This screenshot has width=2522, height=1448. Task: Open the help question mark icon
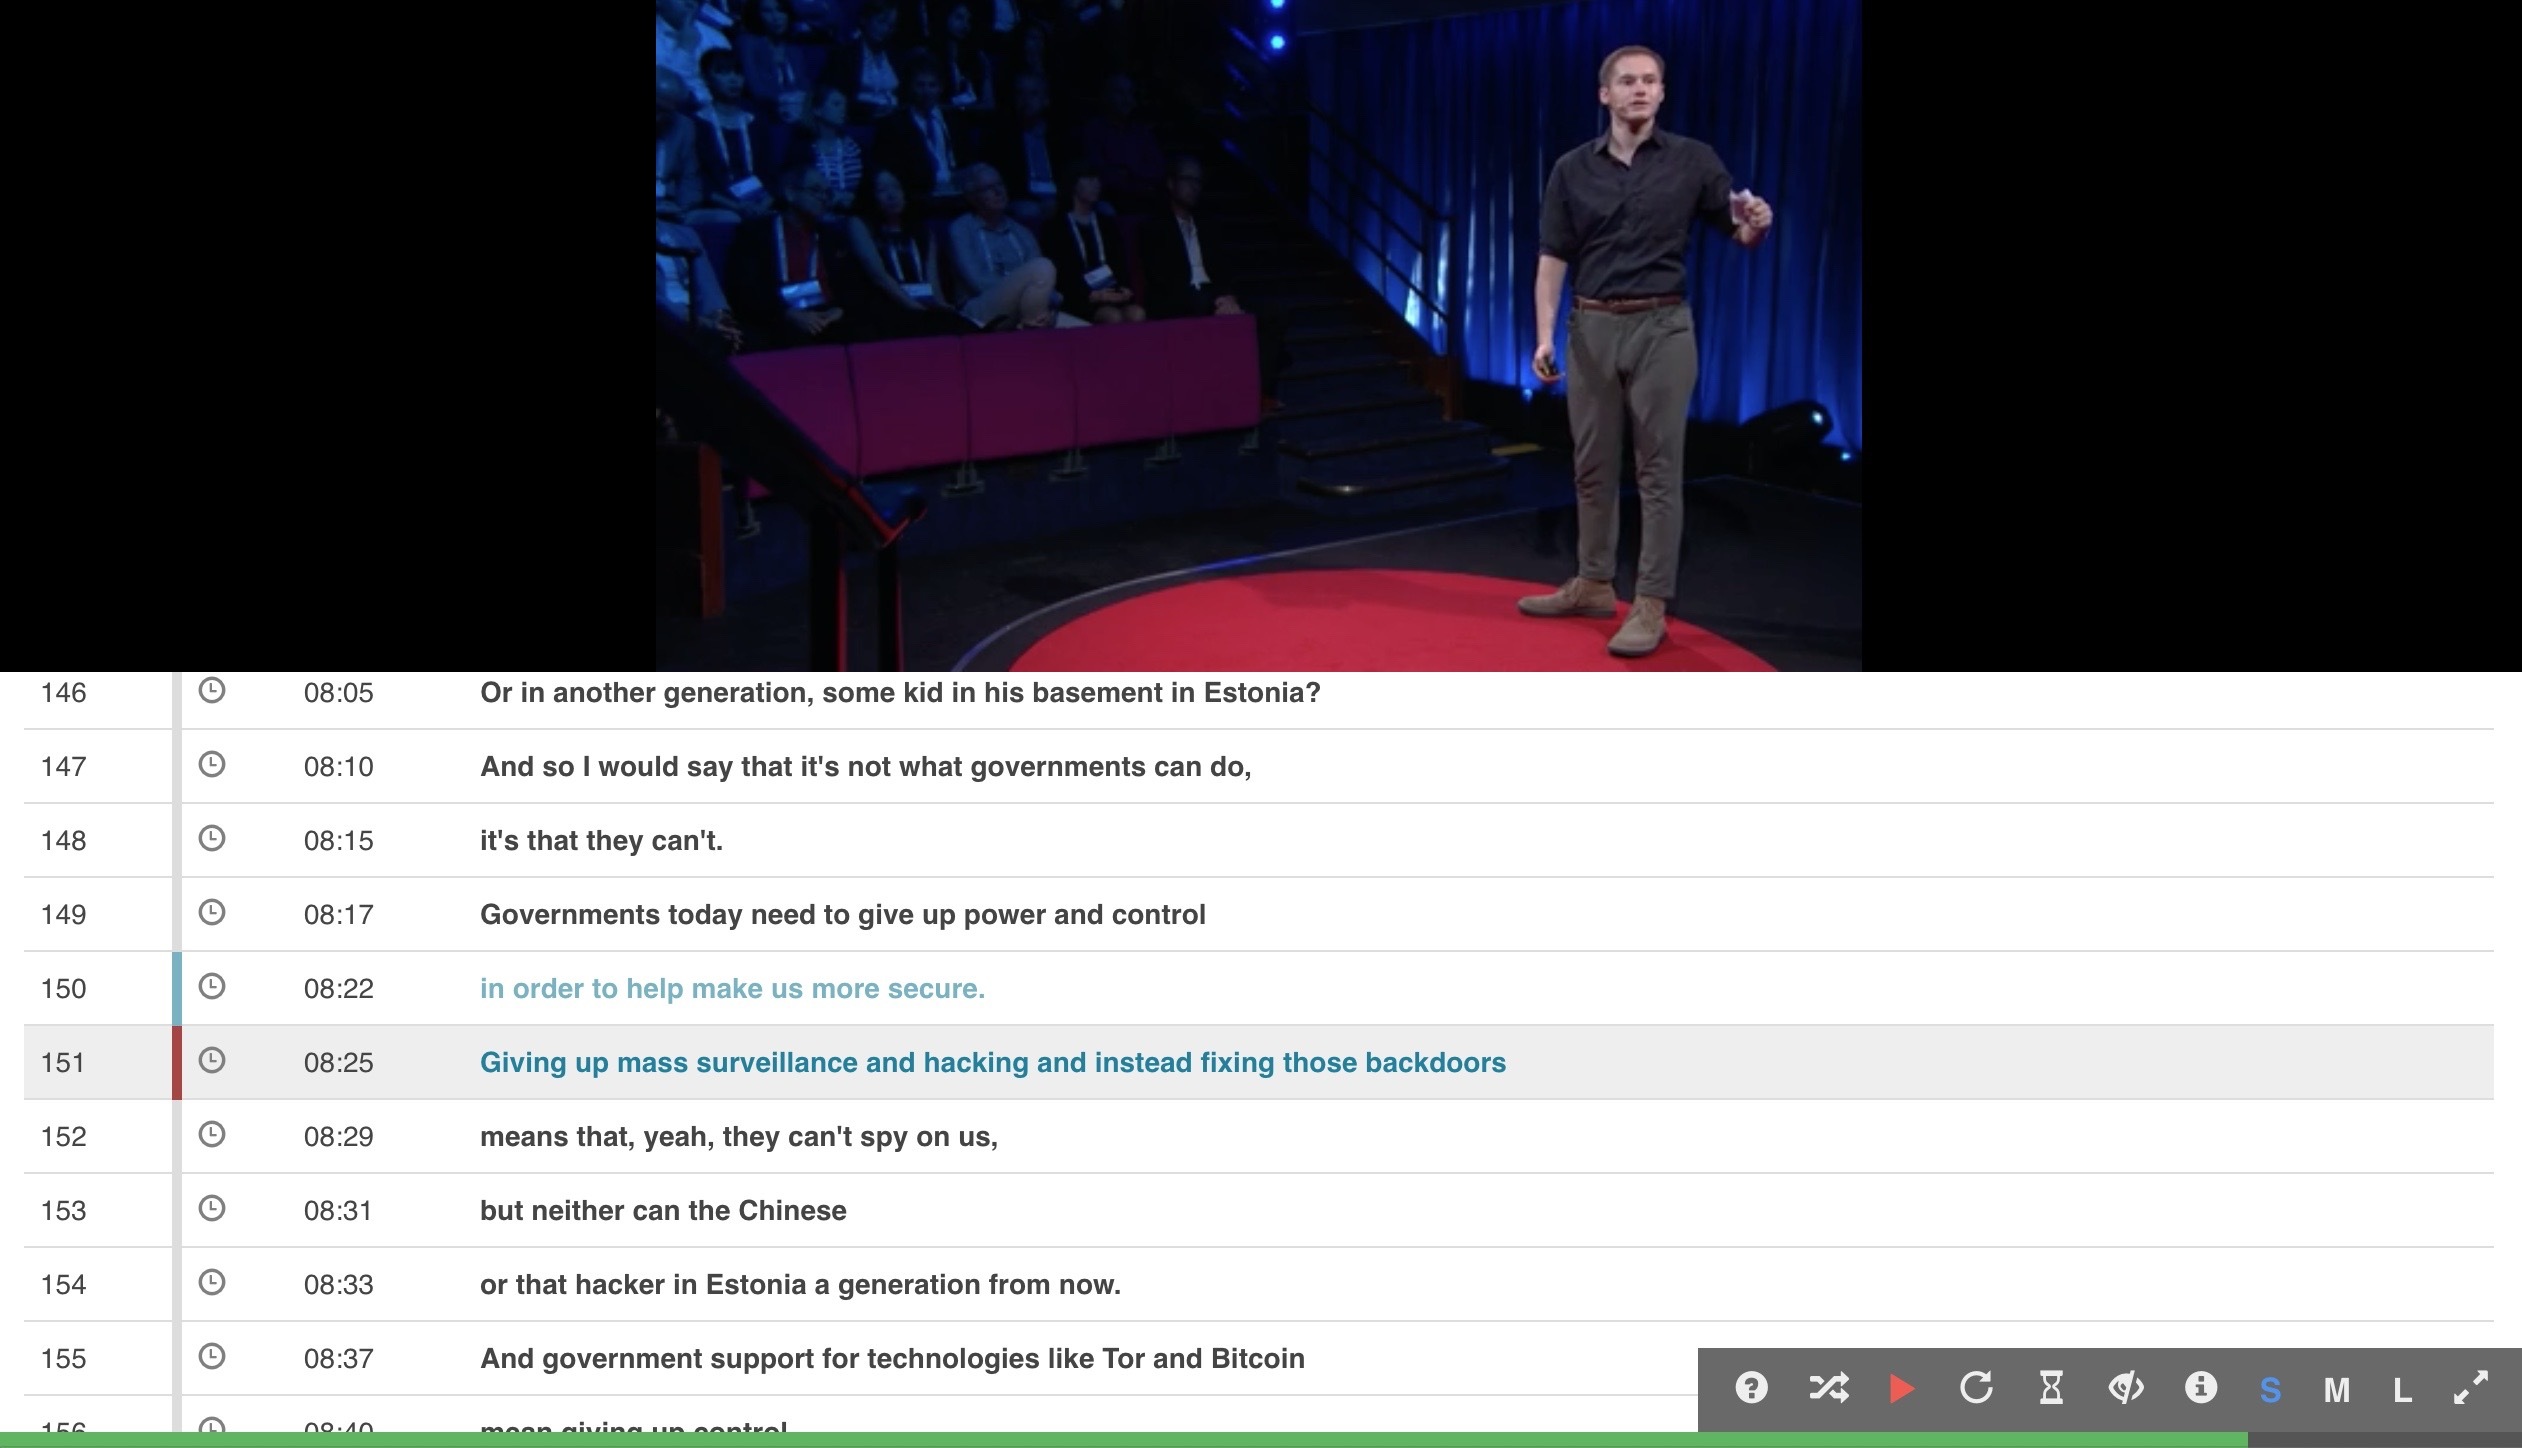(x=1751, y=1388)
